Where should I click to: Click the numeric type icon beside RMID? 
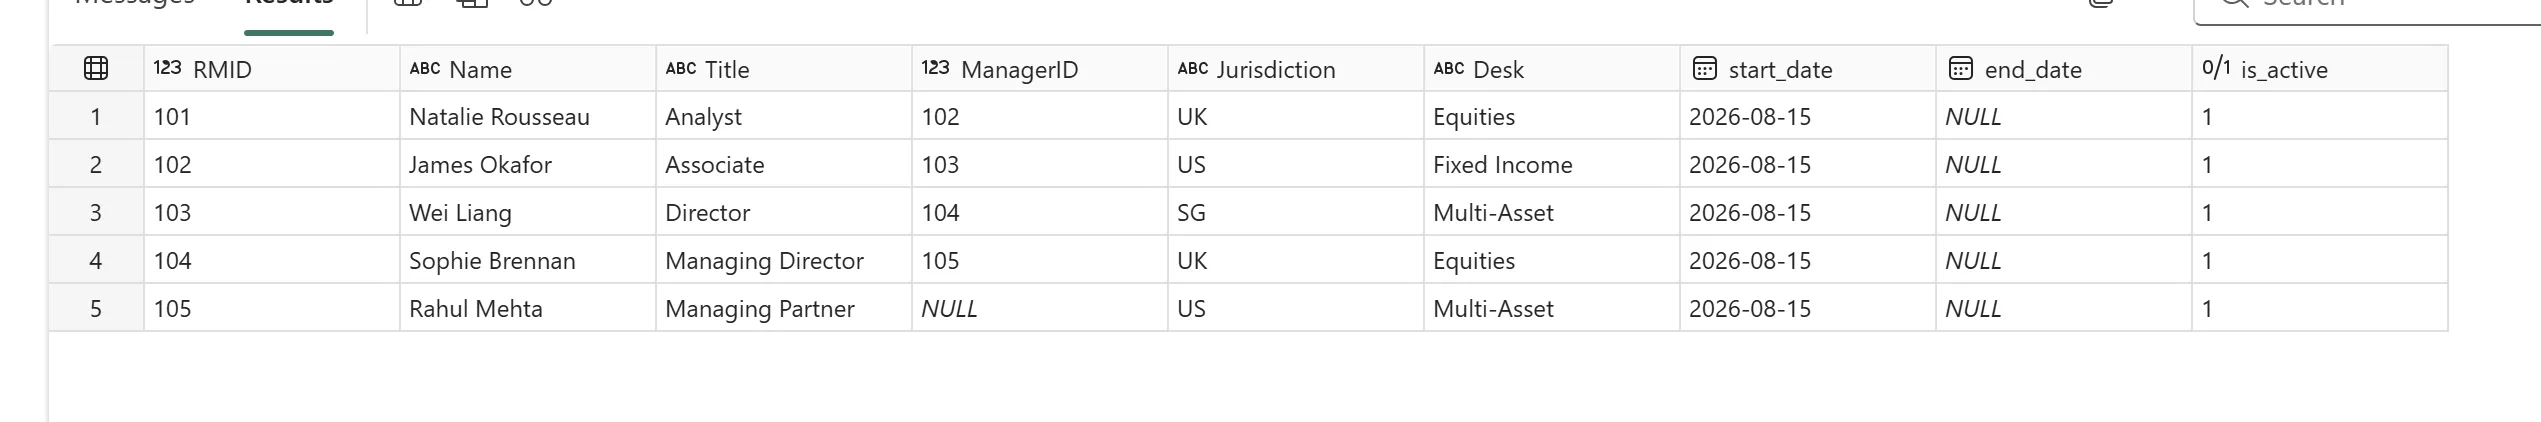point(167,68)
